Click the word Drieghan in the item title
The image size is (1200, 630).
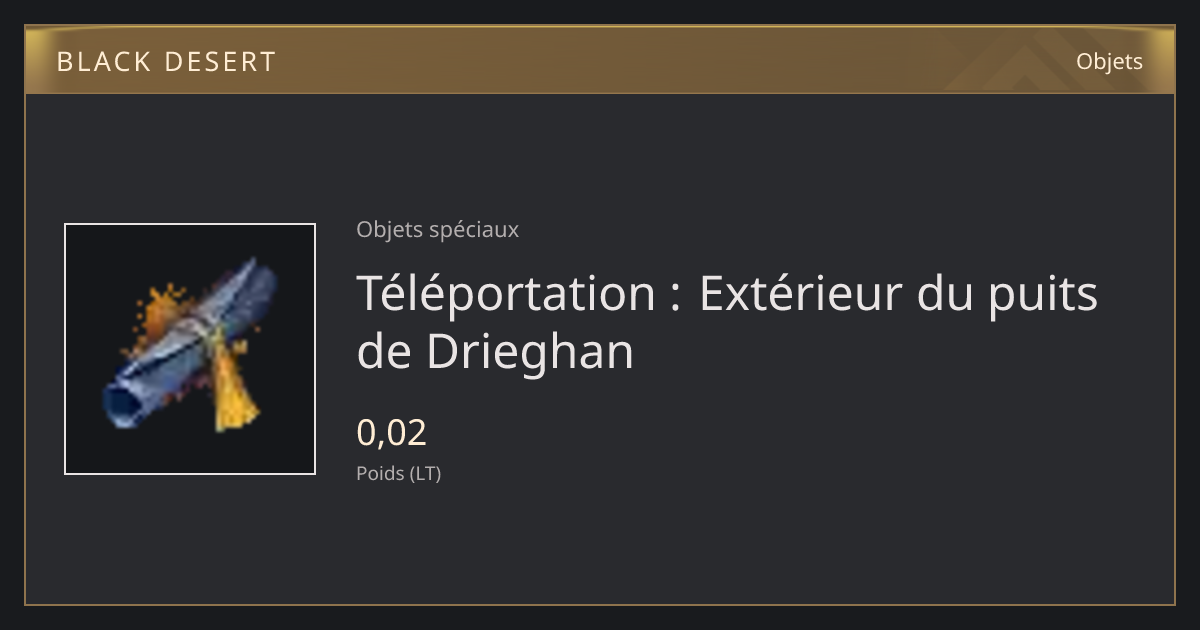(530, 352)
